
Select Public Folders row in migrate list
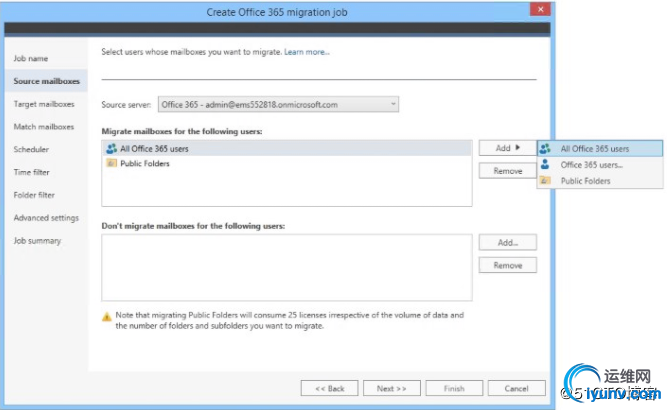(287, 163)
